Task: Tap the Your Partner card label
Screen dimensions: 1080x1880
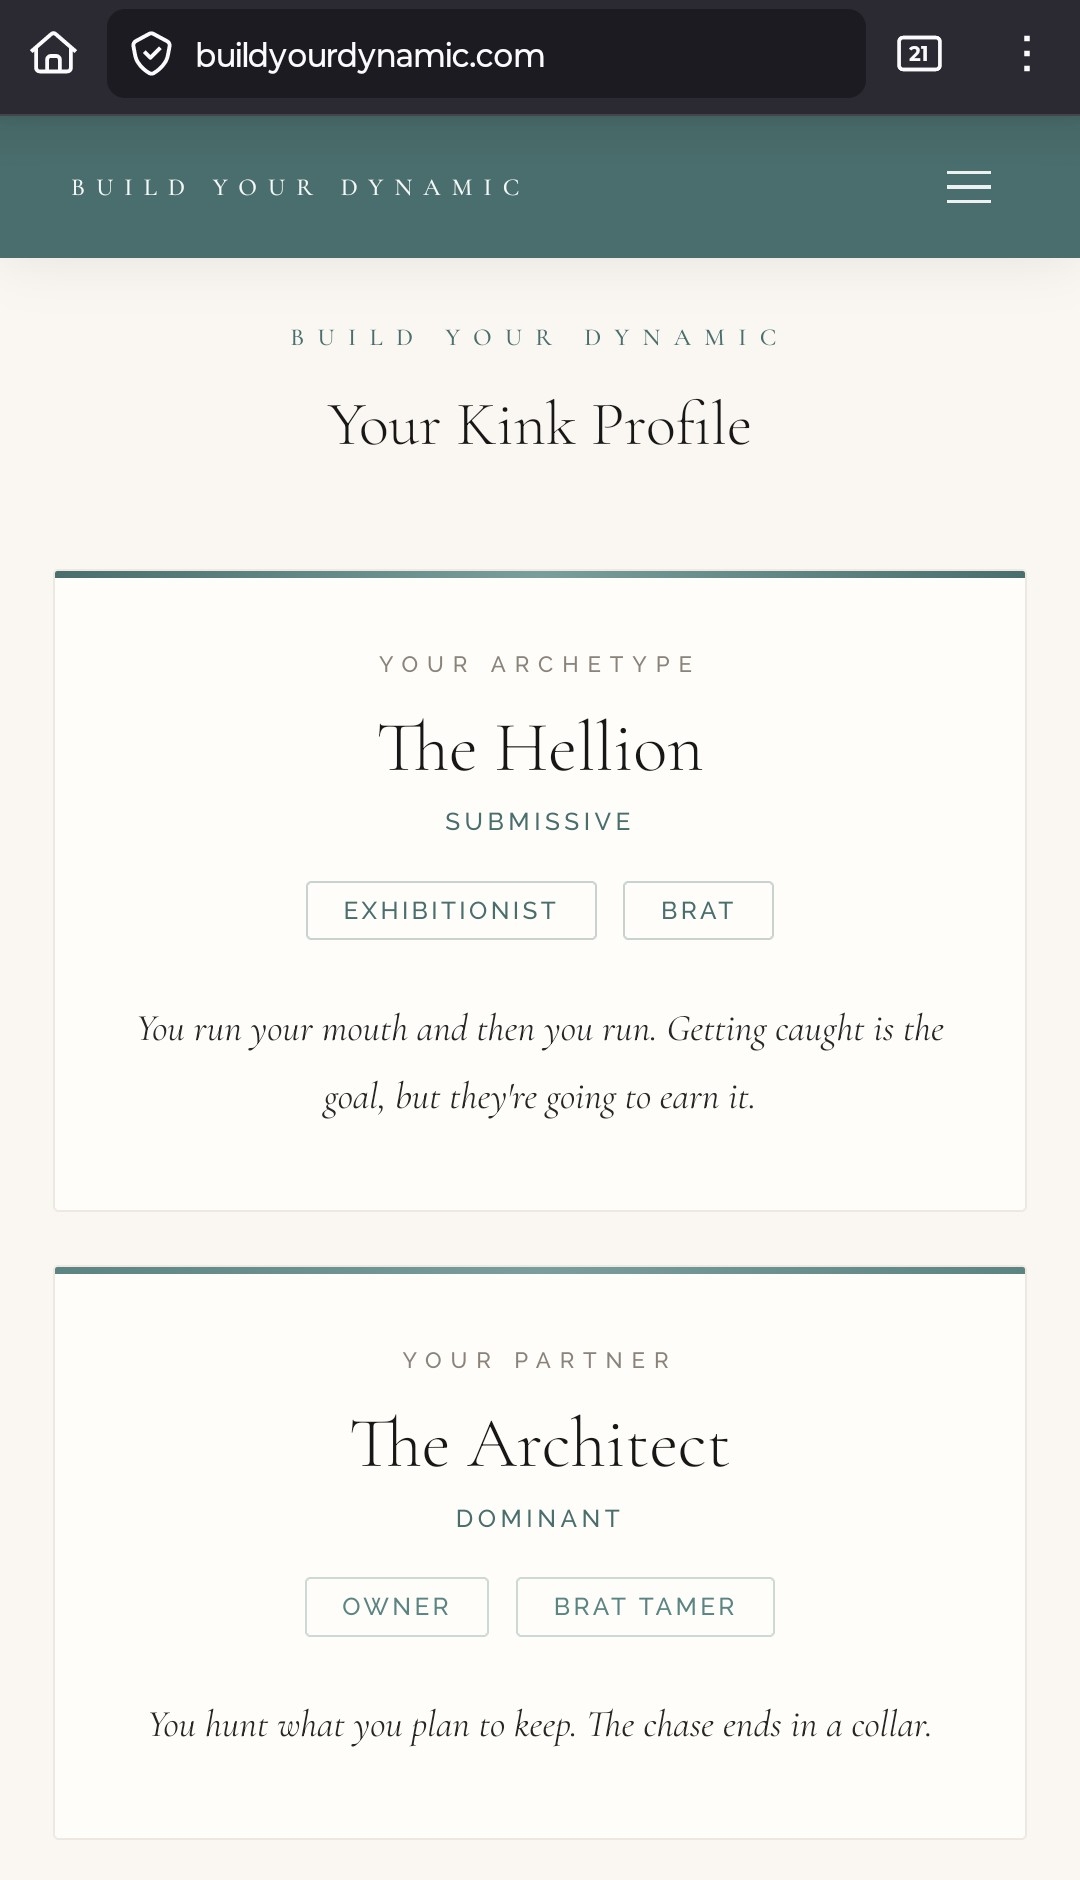Action: [x=538, y=1361]
